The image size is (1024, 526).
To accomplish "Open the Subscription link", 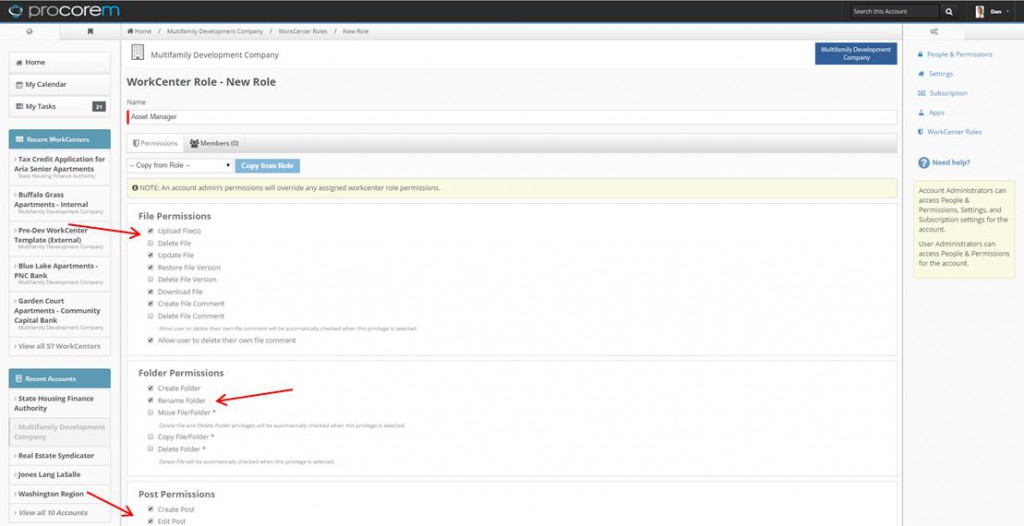I will coord(948,93).
